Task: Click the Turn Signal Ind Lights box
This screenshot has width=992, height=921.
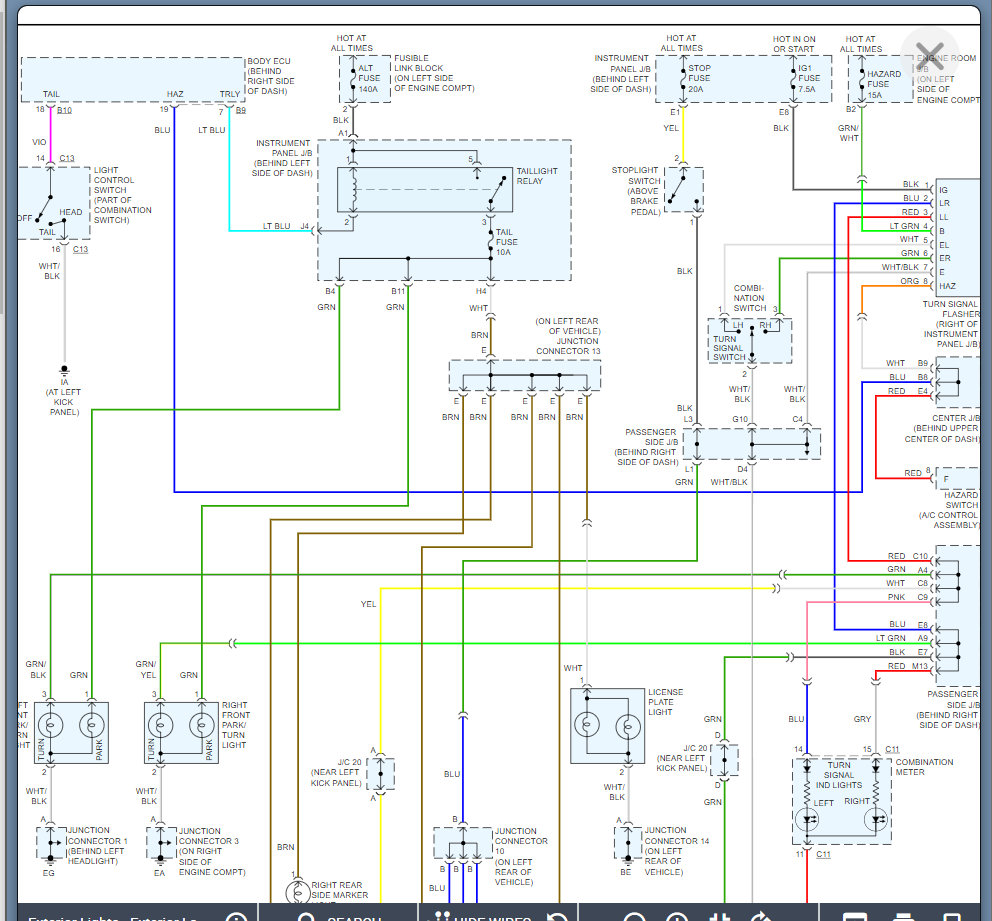Action: 841,802
